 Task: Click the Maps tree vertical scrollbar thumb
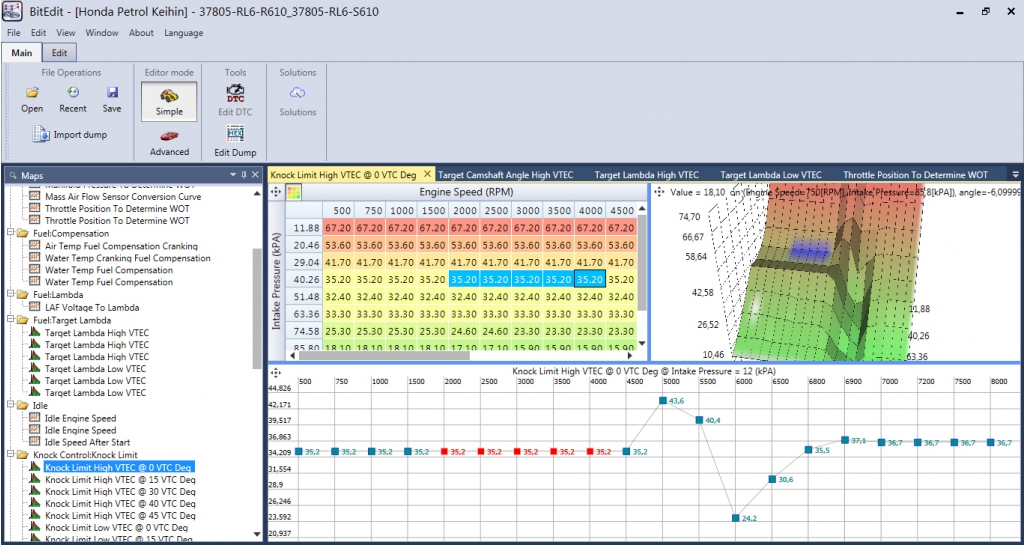pyautogui.click(x=257, y=309)
